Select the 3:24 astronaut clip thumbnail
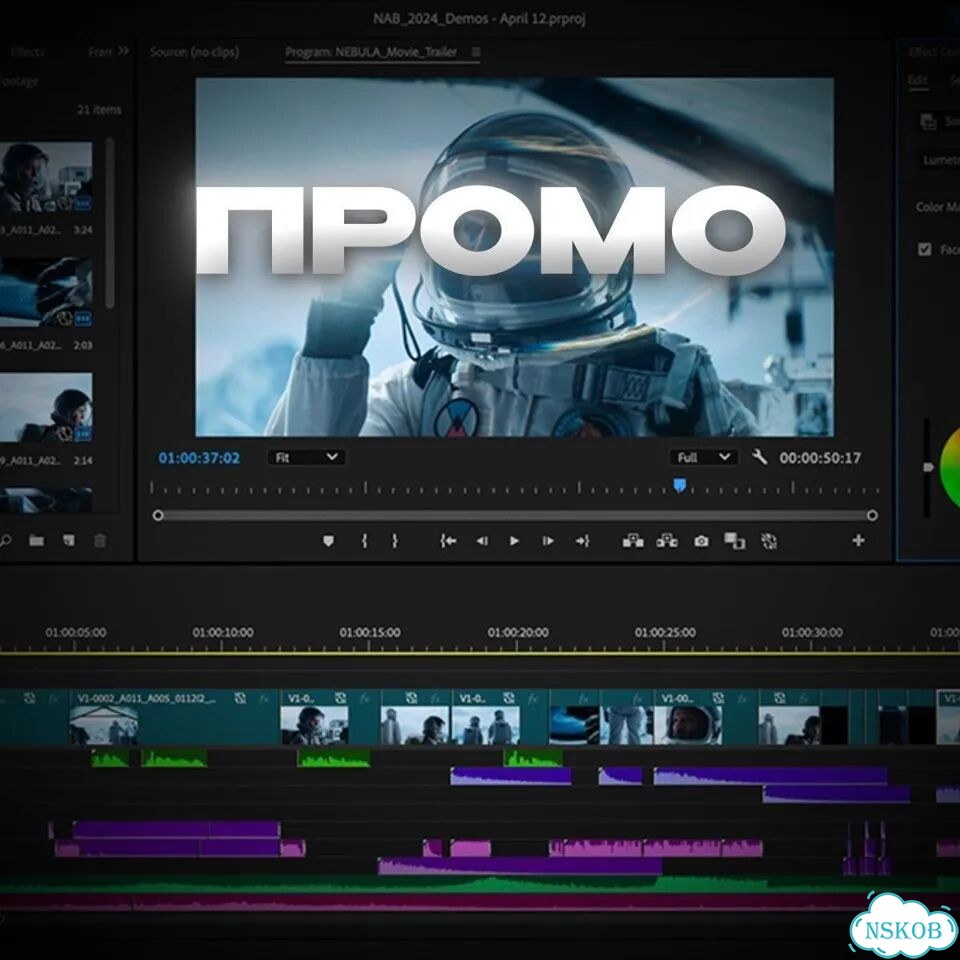This screenshot has height=960, width=960. 46,178
